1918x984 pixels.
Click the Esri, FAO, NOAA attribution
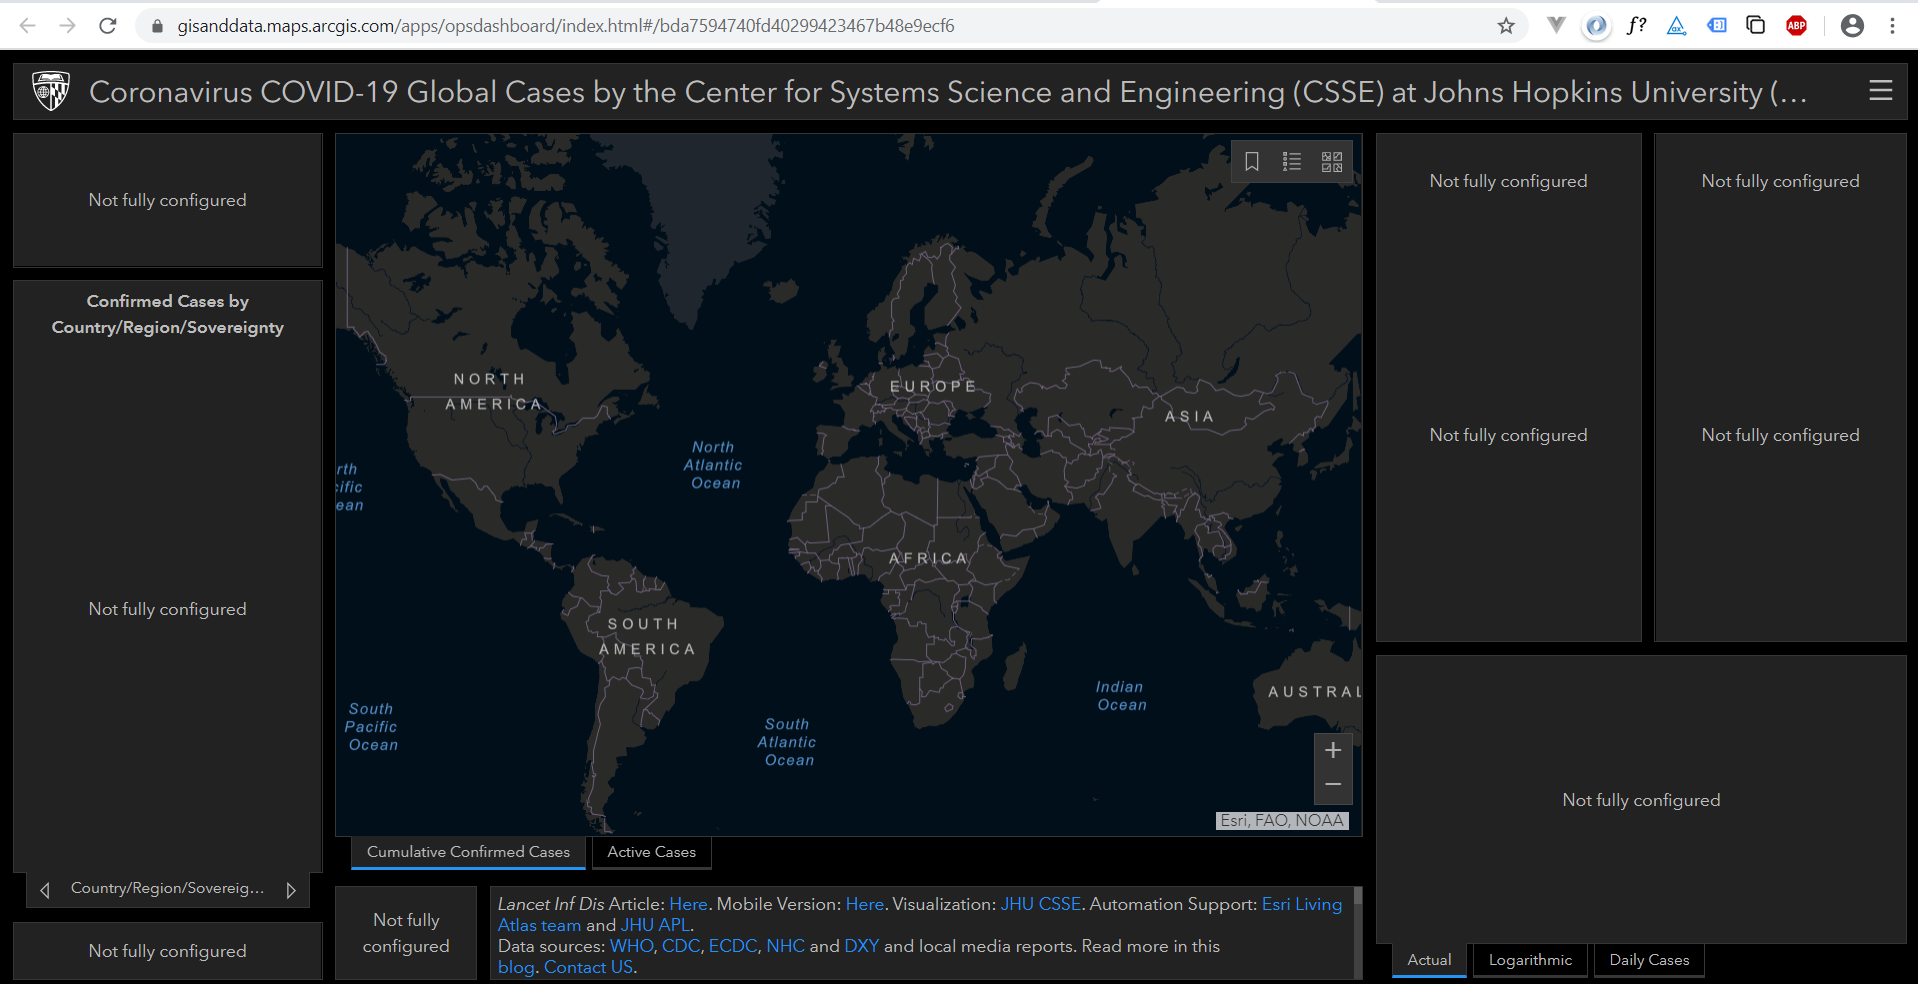click(1282, 821)
